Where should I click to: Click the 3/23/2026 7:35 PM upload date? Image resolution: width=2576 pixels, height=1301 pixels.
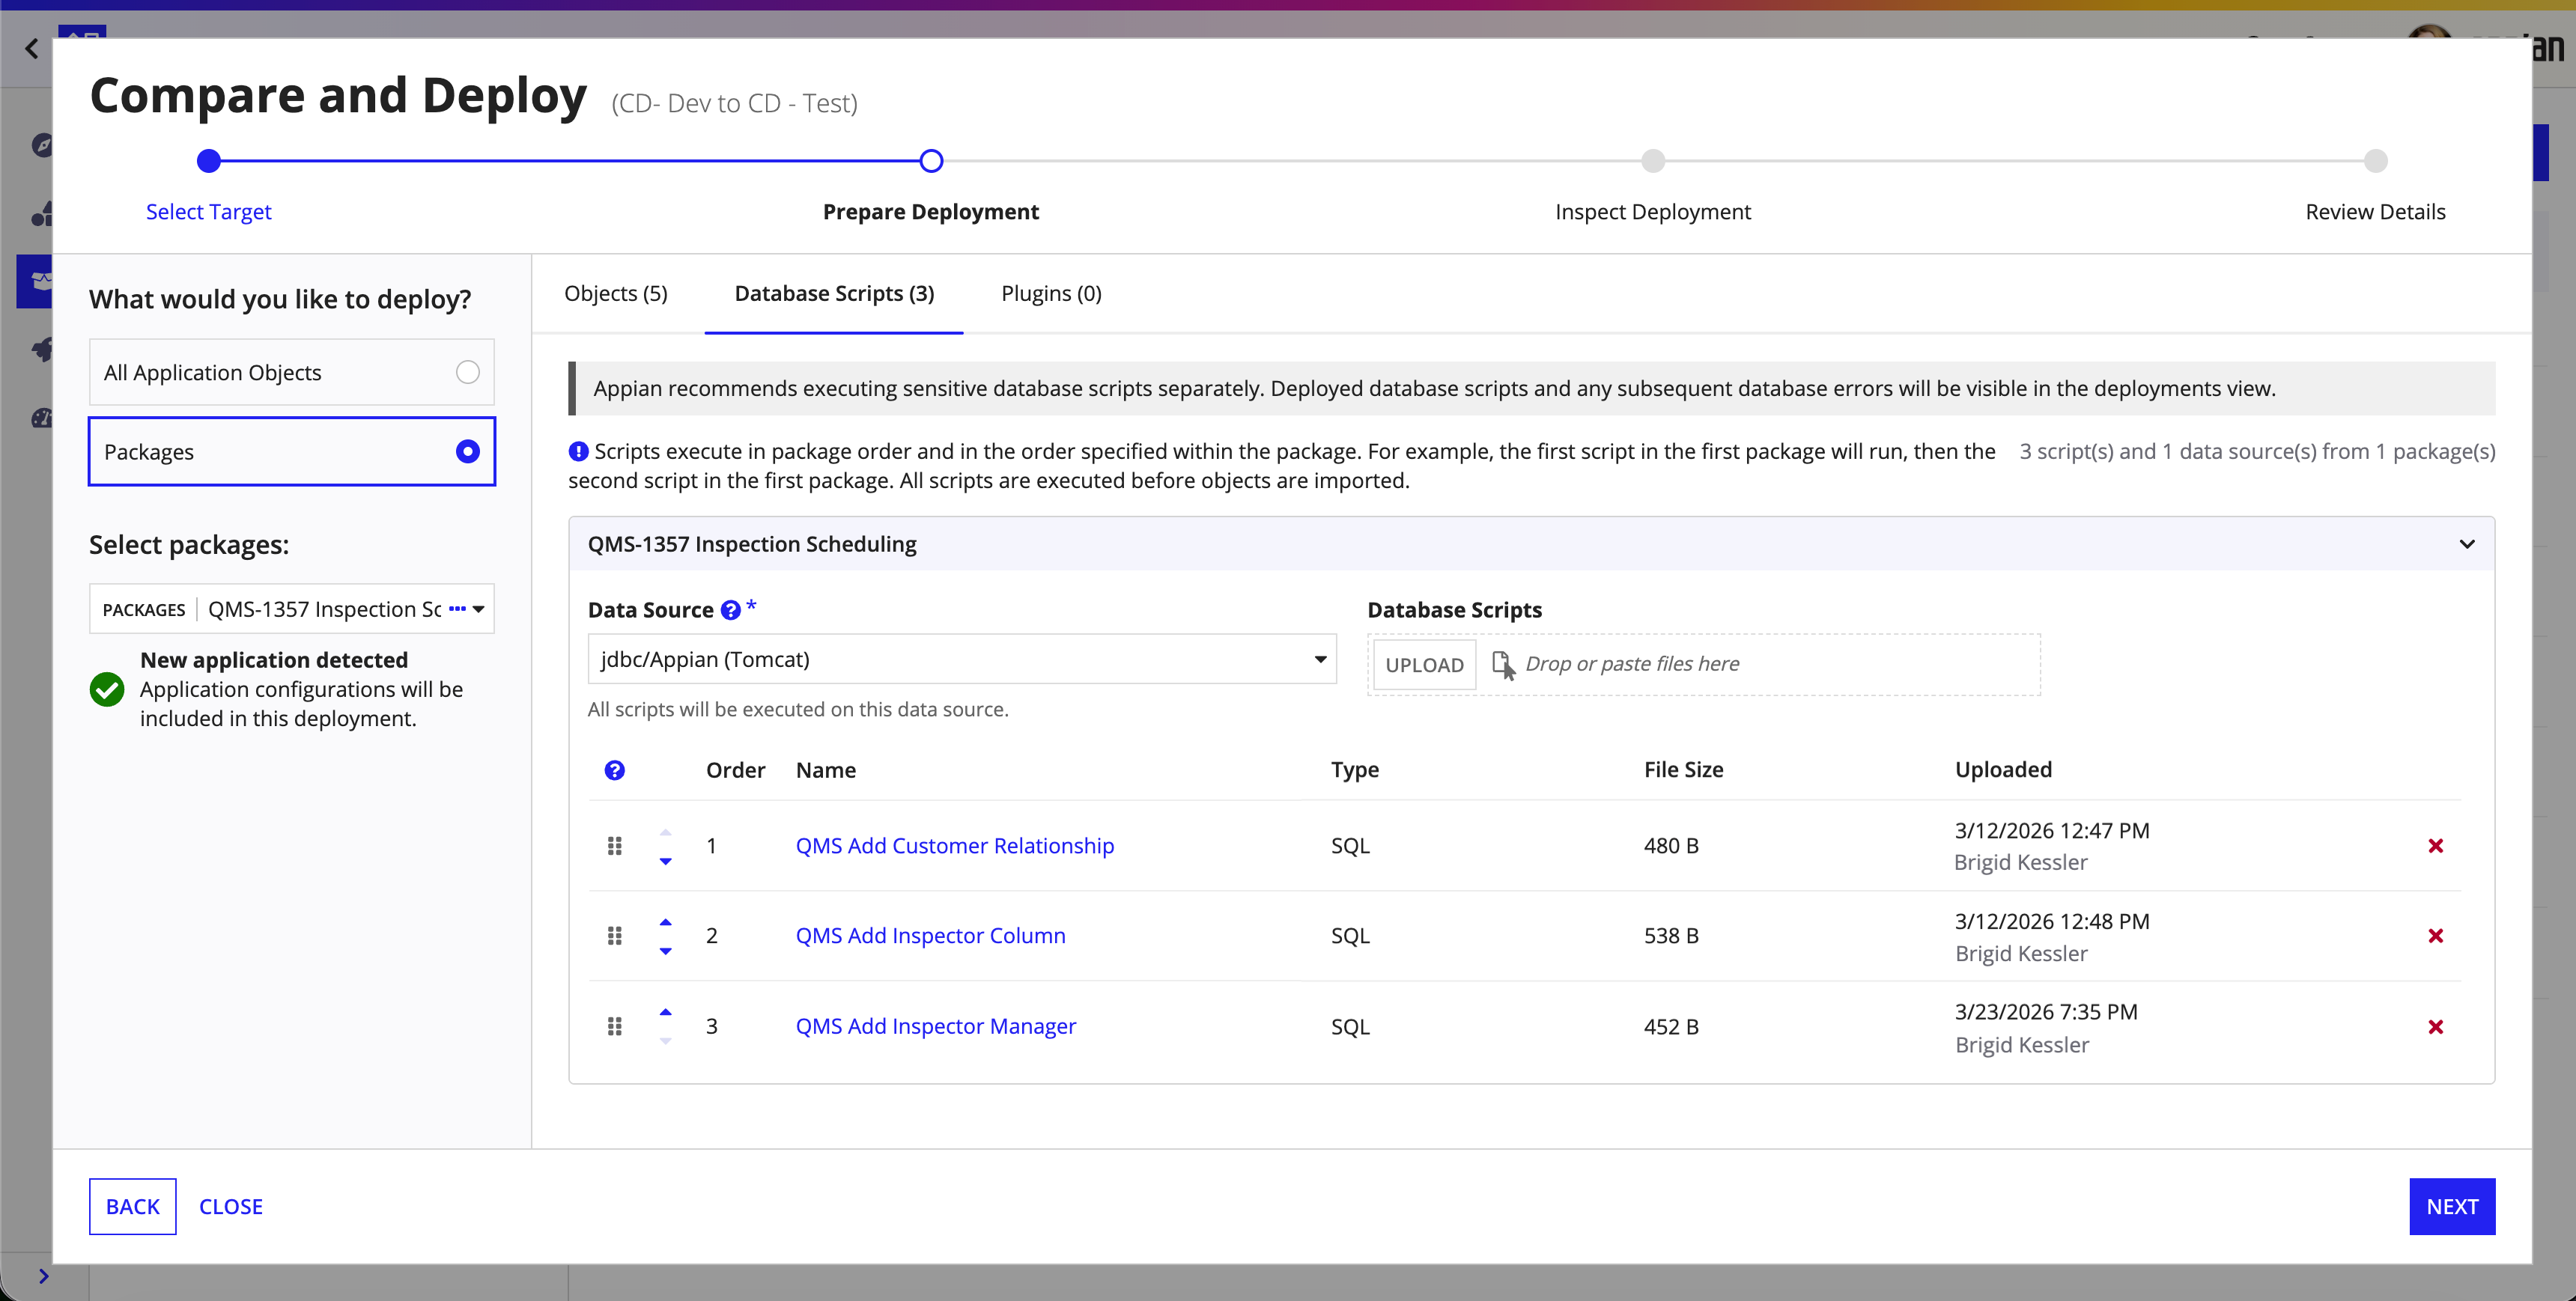coord(2046,1012)
